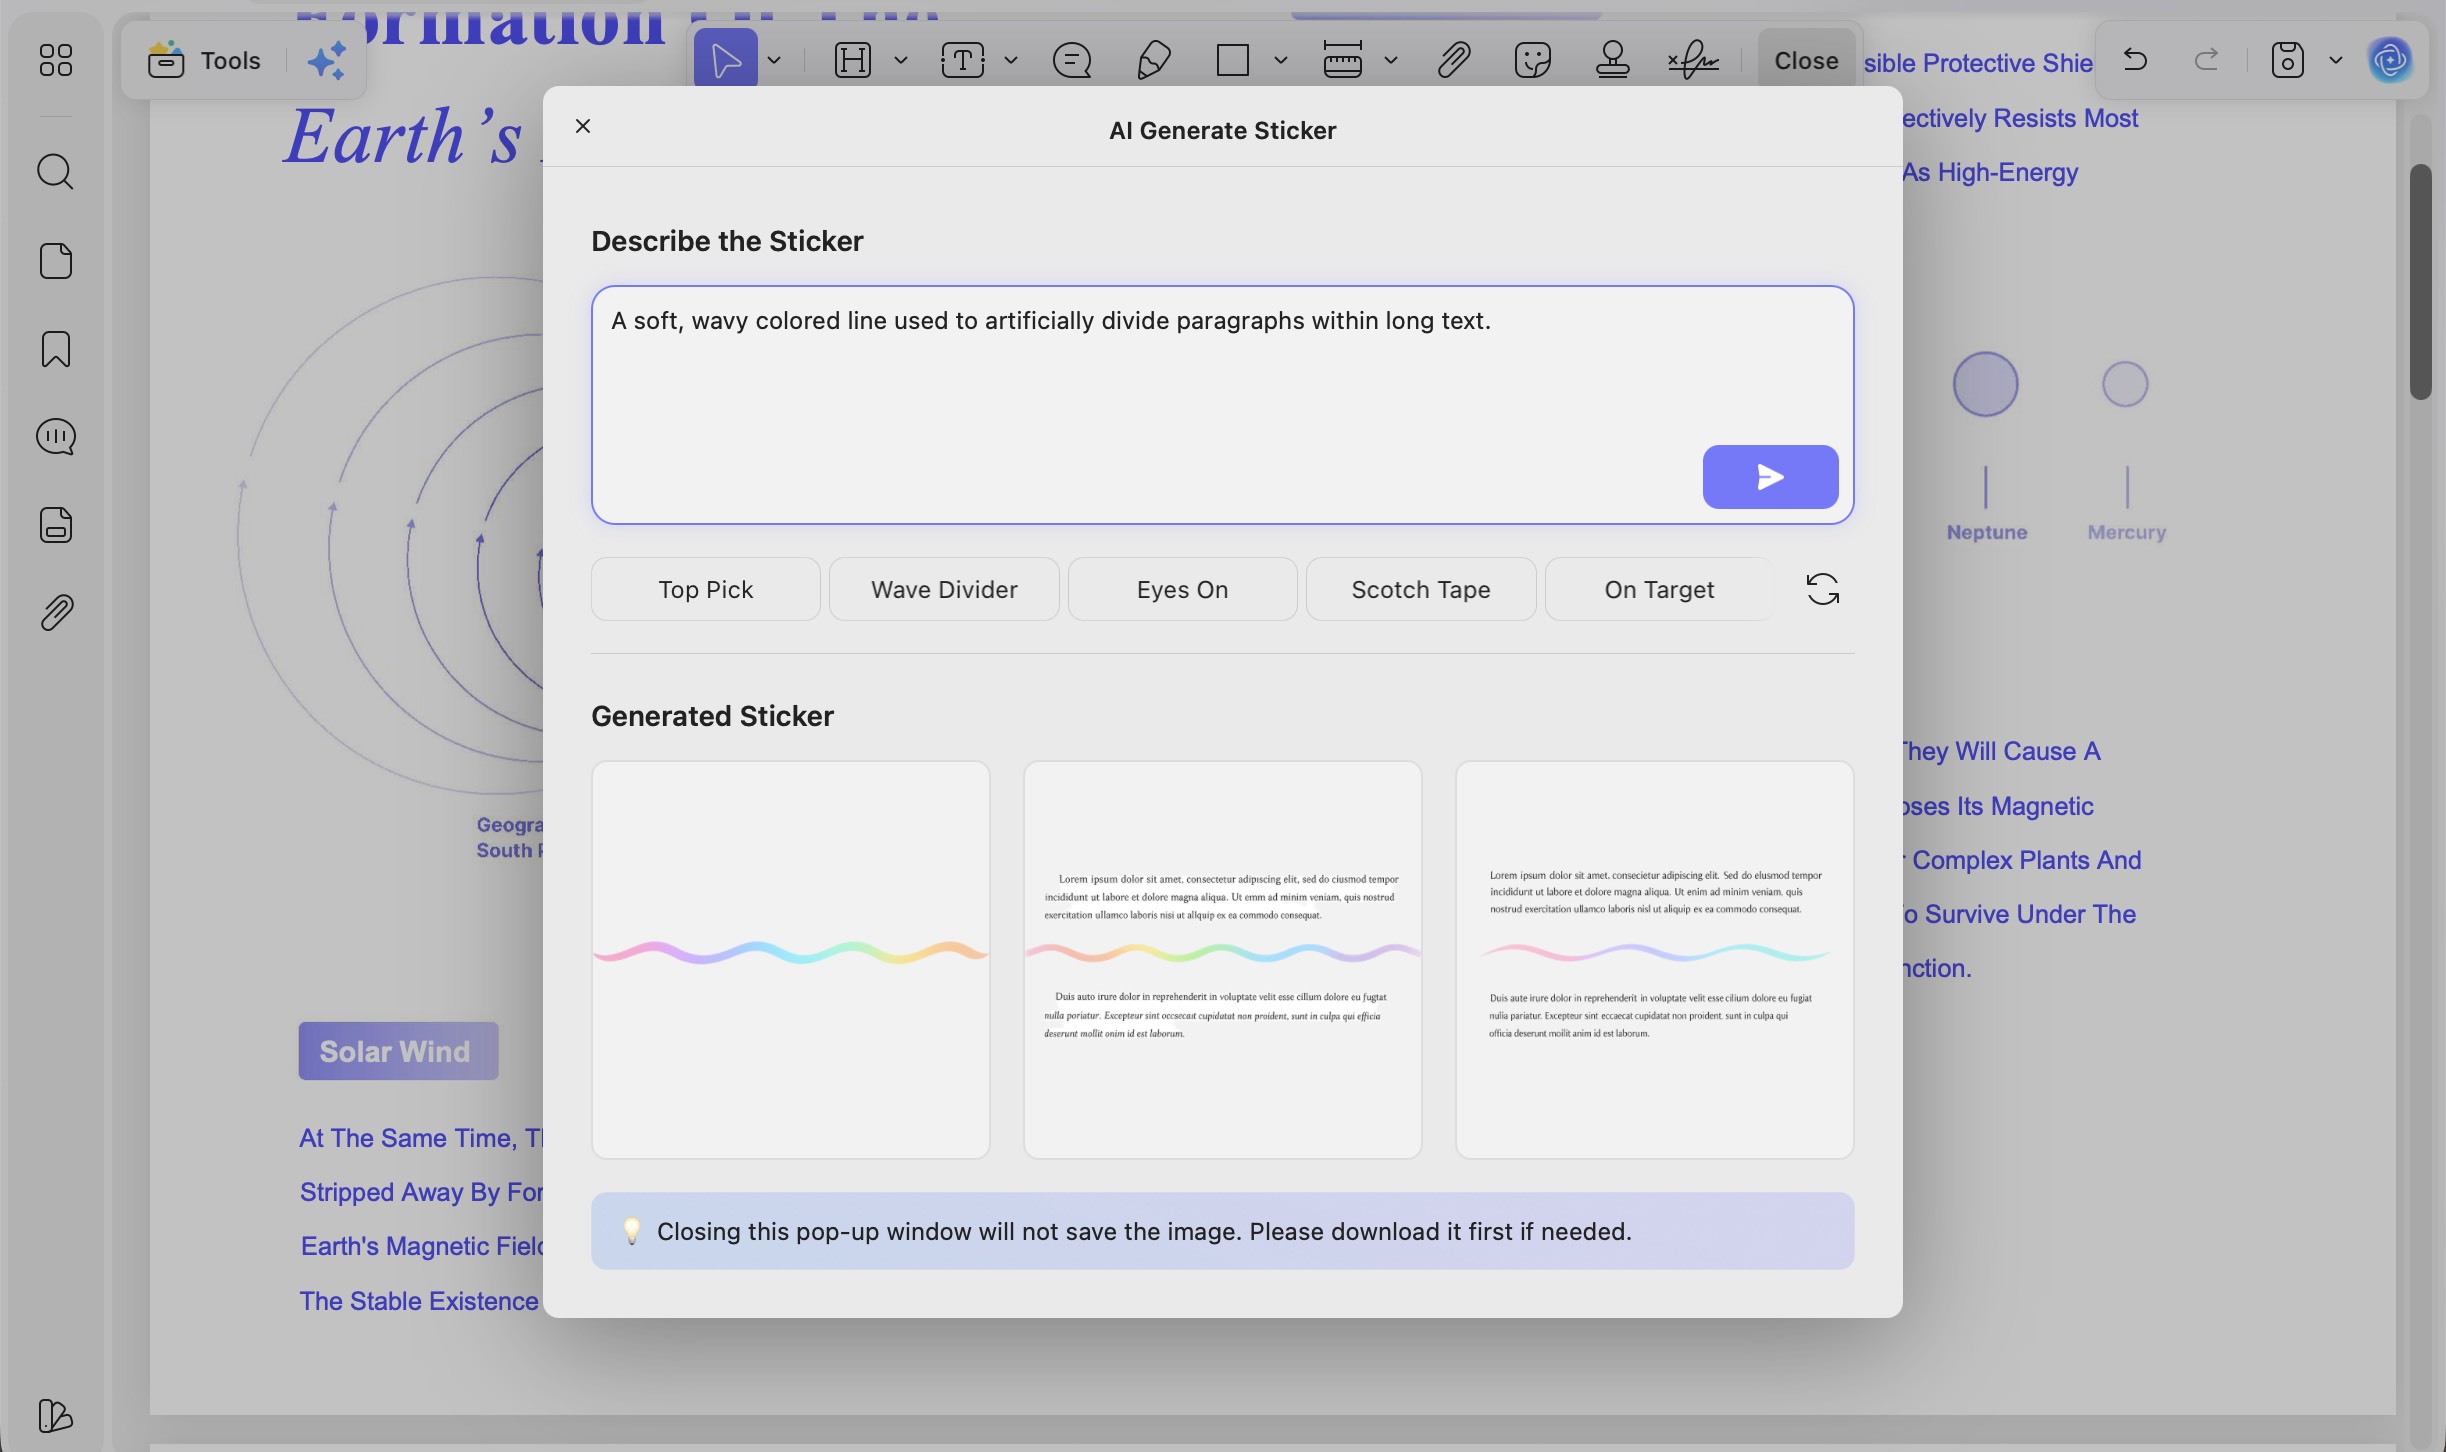Select the signature tool
This screenshot has height=1452, width=2446.
click(x=1693, y=61)
